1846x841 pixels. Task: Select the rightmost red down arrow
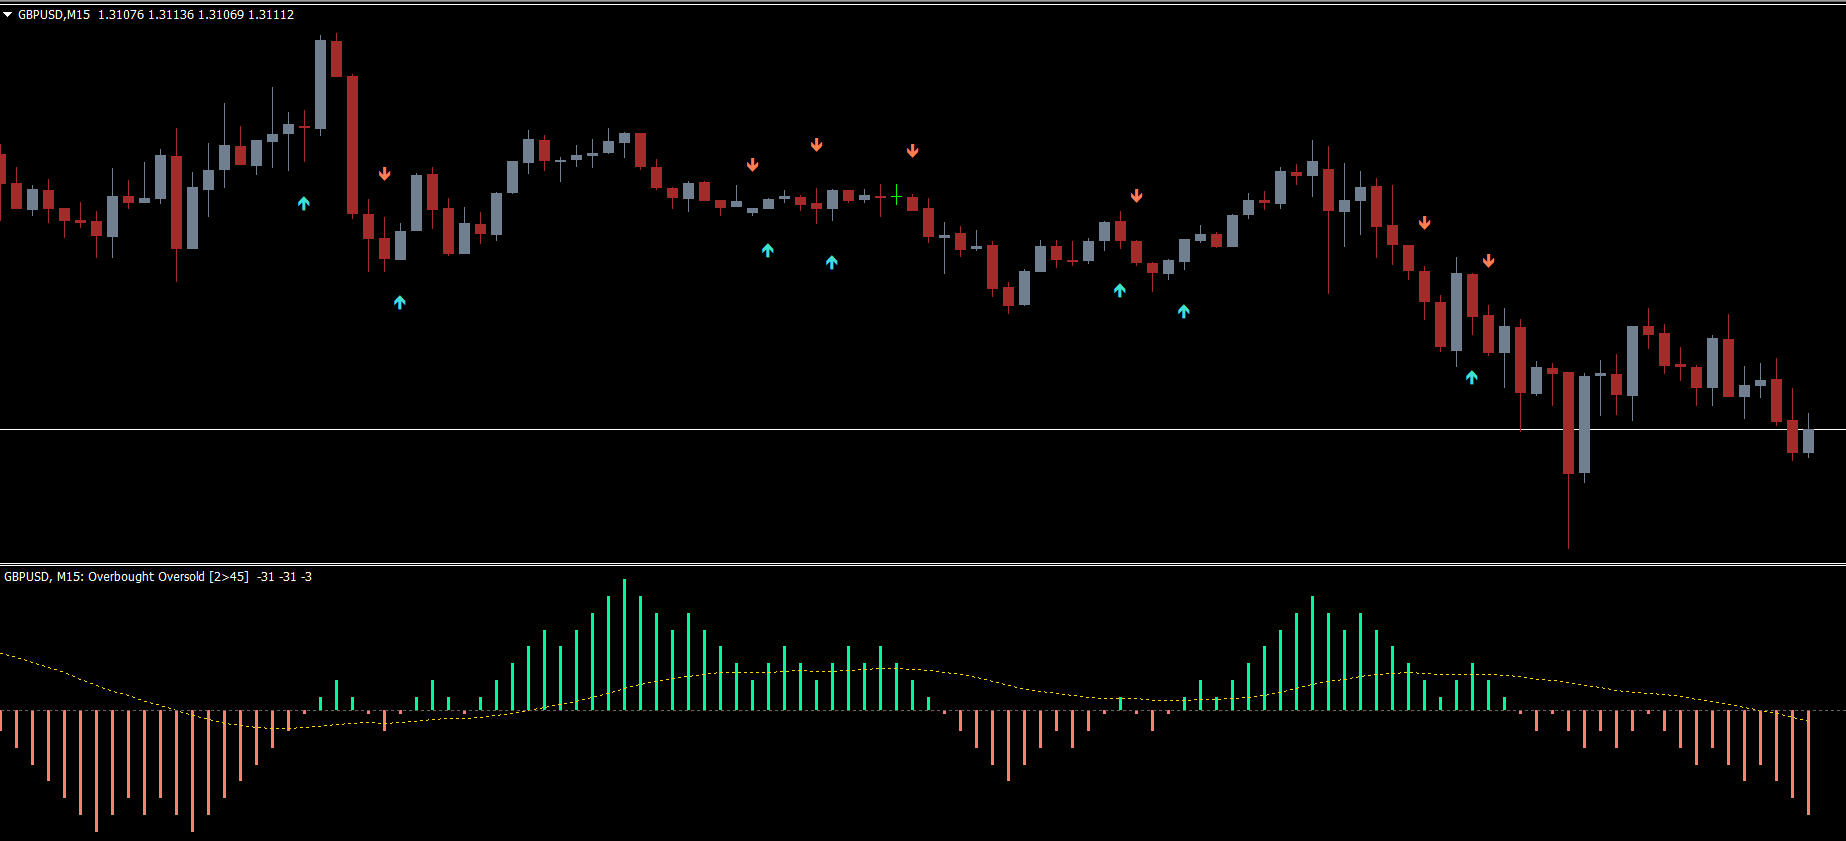1489,261
